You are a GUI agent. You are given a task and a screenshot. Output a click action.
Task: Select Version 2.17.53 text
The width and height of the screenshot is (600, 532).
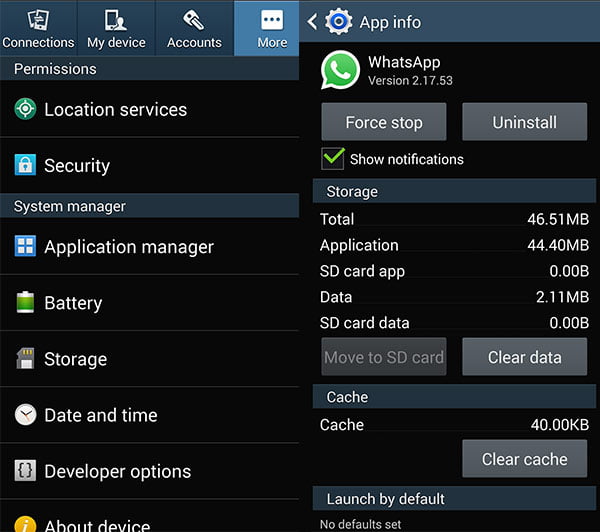pyautogui.click(x=410, y=81)
